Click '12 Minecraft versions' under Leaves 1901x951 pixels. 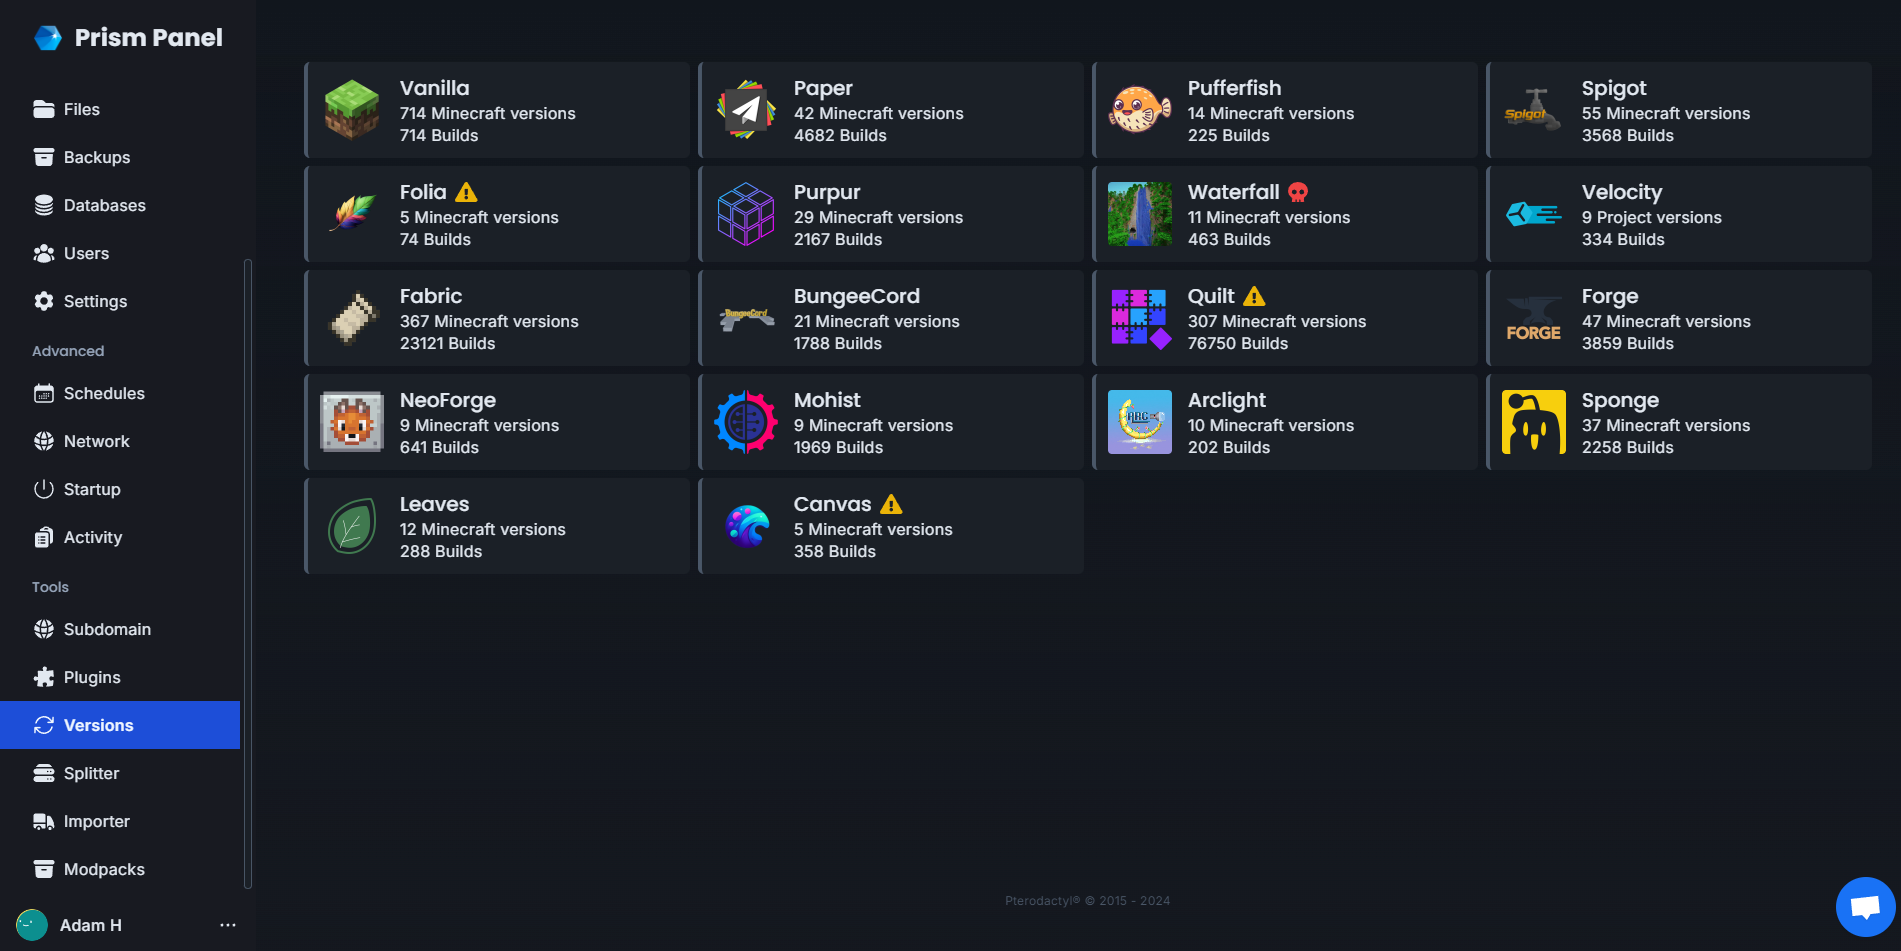[483, 529]
